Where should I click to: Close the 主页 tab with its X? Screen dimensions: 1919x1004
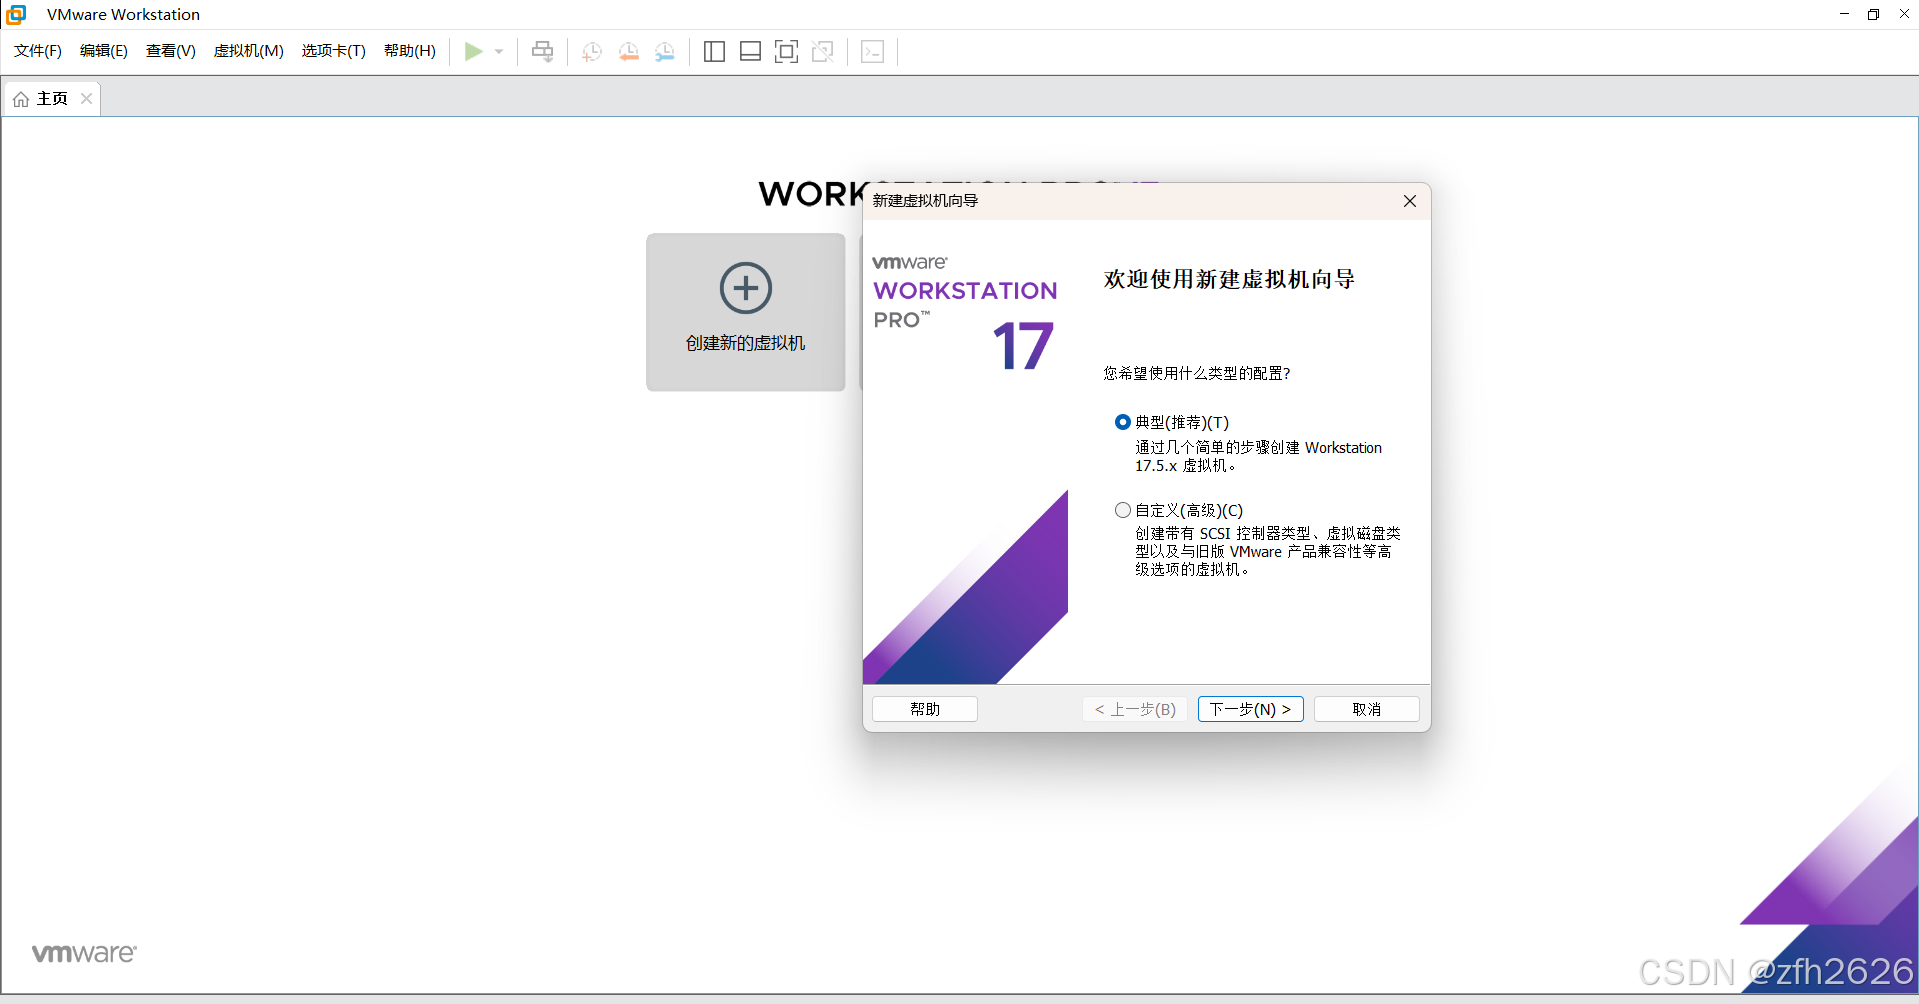pyautogui.click(x=87, y=98)
